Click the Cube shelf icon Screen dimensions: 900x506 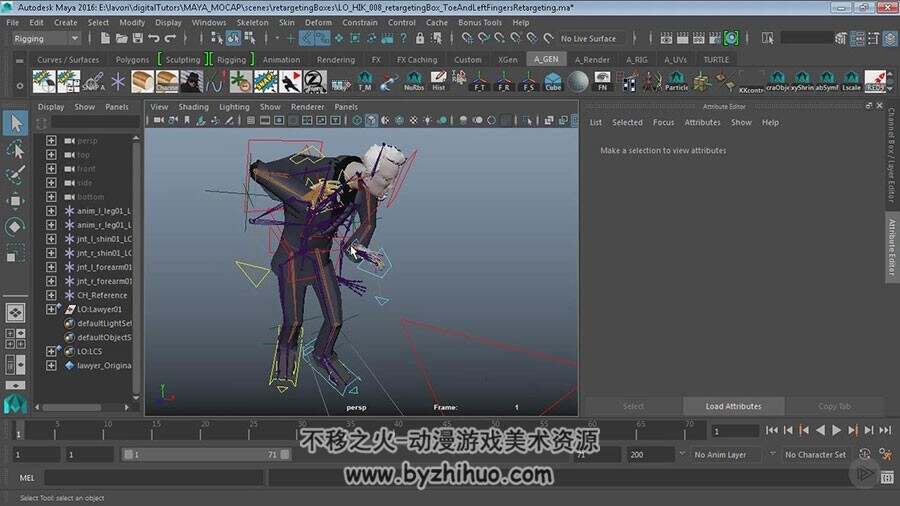(x=553, y=81)
